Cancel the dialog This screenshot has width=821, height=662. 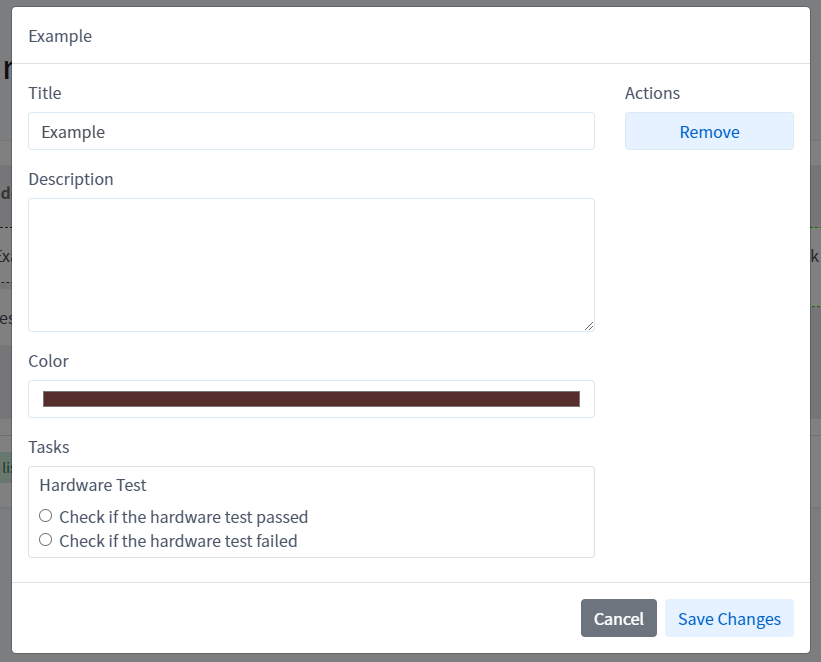(618, 618)
